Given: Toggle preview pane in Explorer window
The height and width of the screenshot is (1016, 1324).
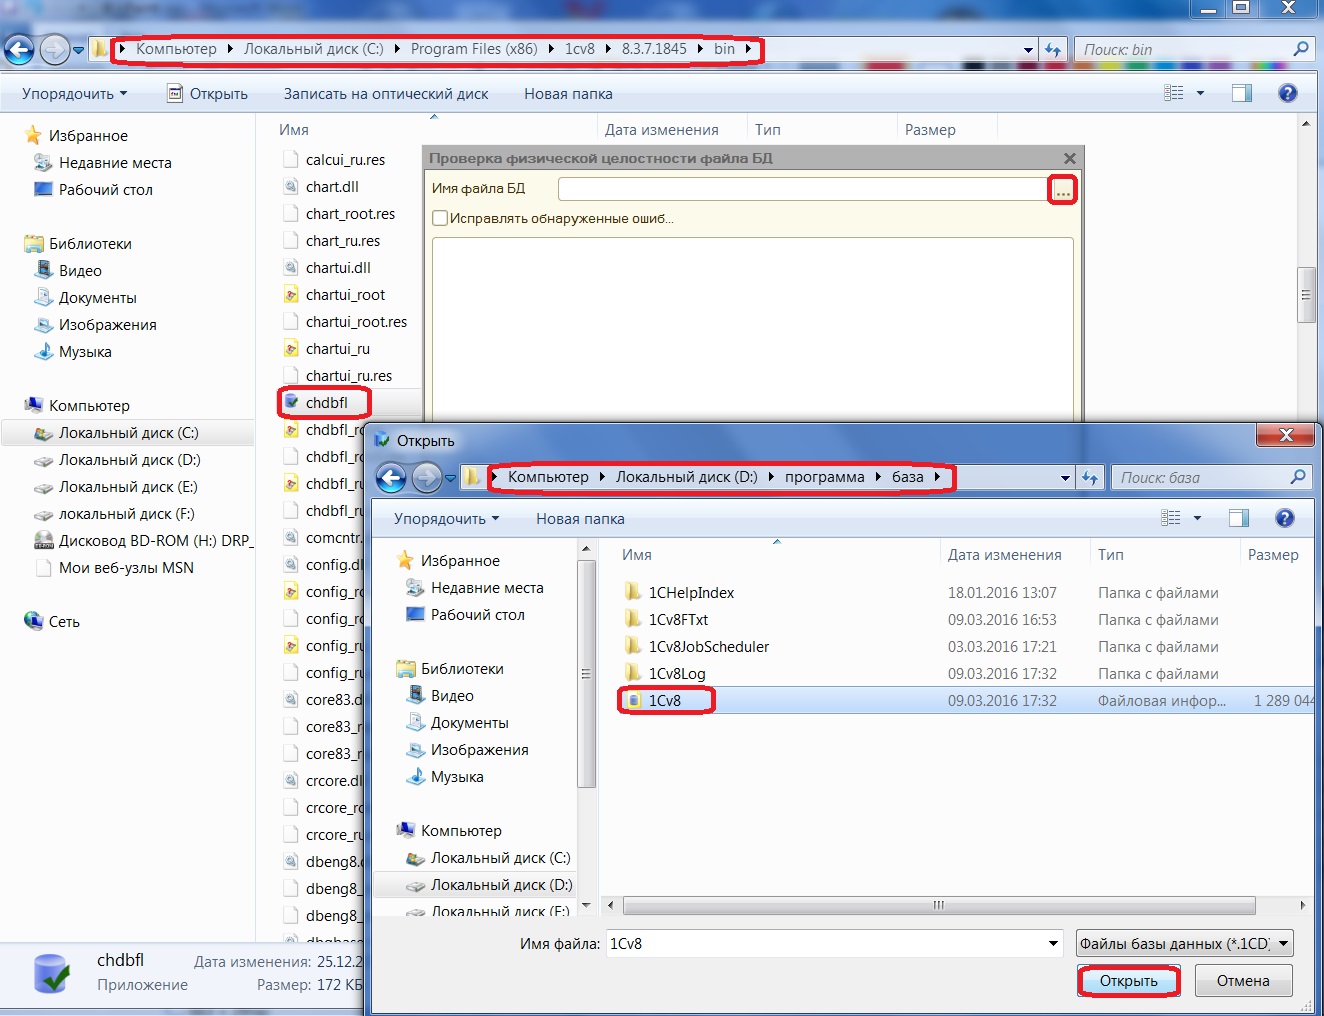Looking at the screenshot, I should [1242, 93].
